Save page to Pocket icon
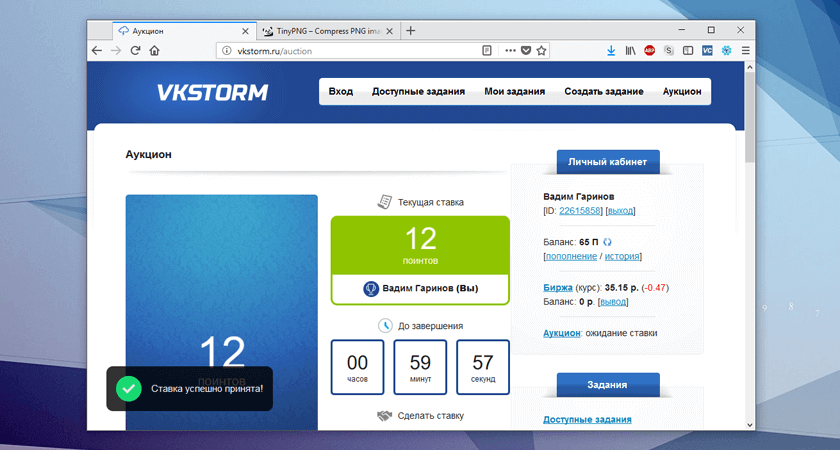The height and width of the screenshot is (450, 840). [526, 50]
